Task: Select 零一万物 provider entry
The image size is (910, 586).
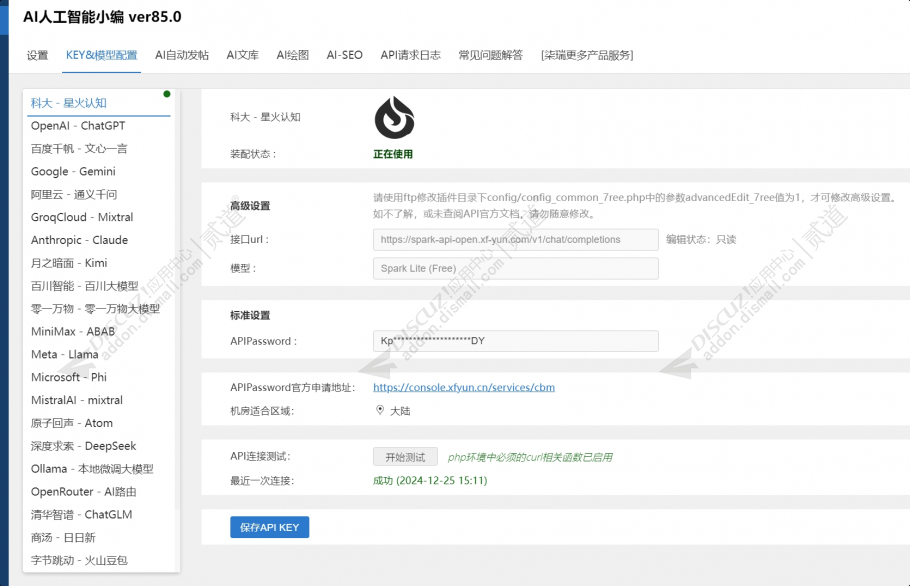Action: (x=95, y=309)
